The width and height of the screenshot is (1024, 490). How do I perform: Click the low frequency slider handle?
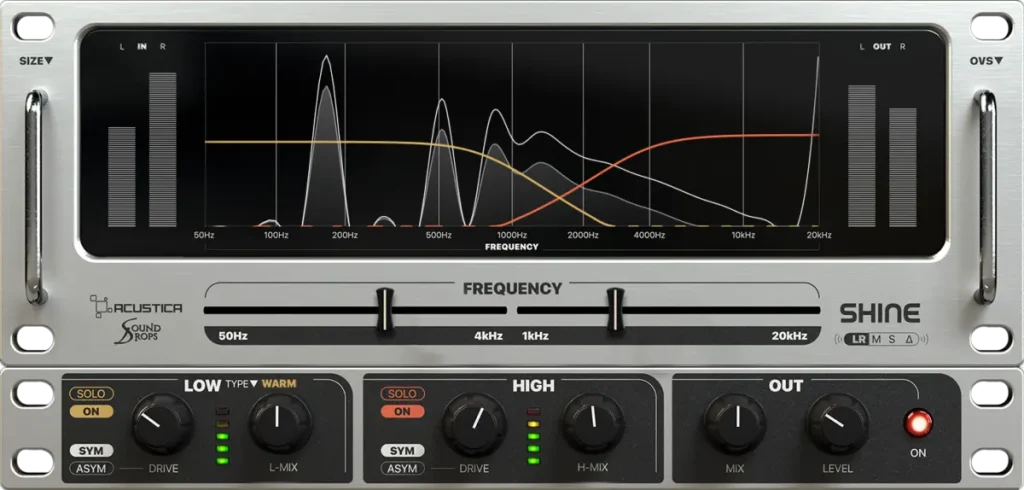[x=385, y=310]
